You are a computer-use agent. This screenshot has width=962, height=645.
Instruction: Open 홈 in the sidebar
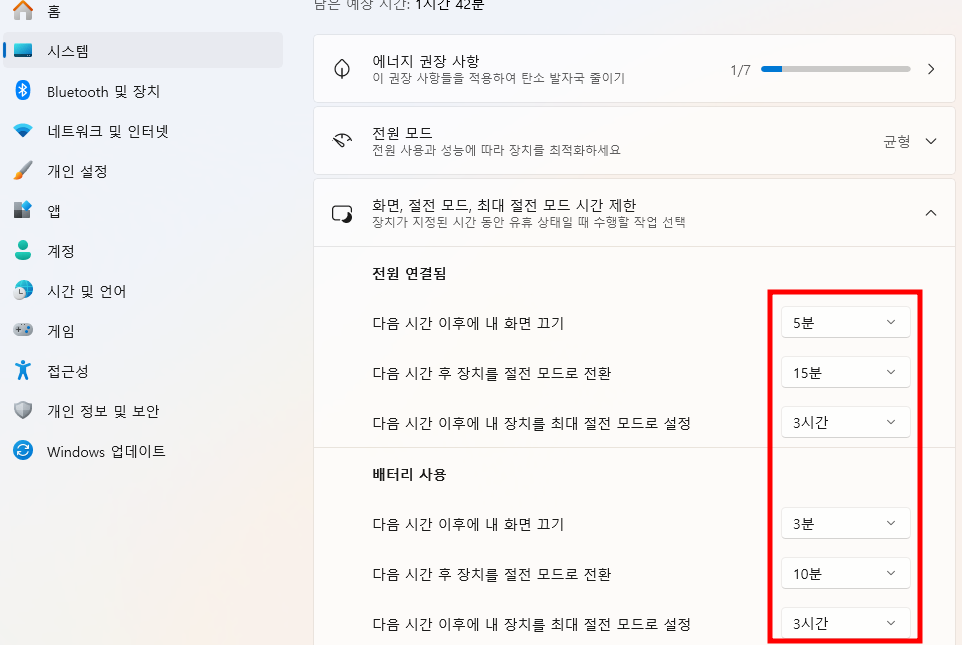pyautogui.click(x=53, y=12)
